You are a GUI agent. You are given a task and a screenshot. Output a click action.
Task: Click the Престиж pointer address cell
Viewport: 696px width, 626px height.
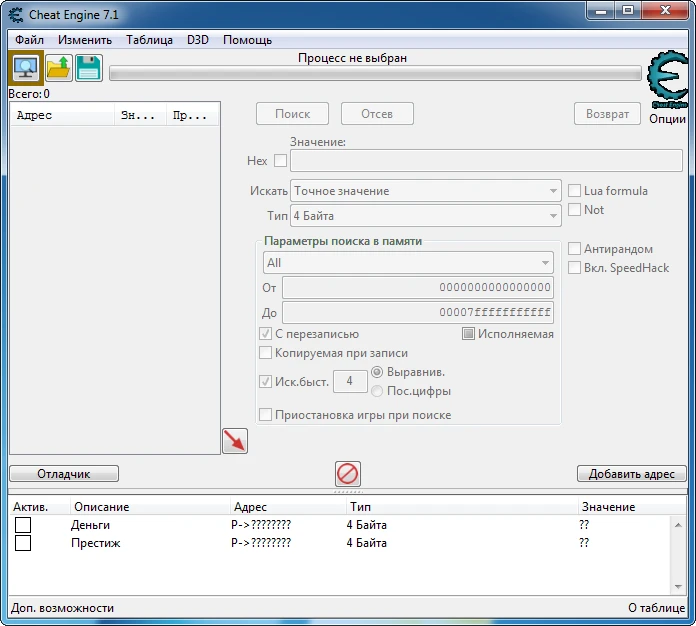[x=261, y=543]
